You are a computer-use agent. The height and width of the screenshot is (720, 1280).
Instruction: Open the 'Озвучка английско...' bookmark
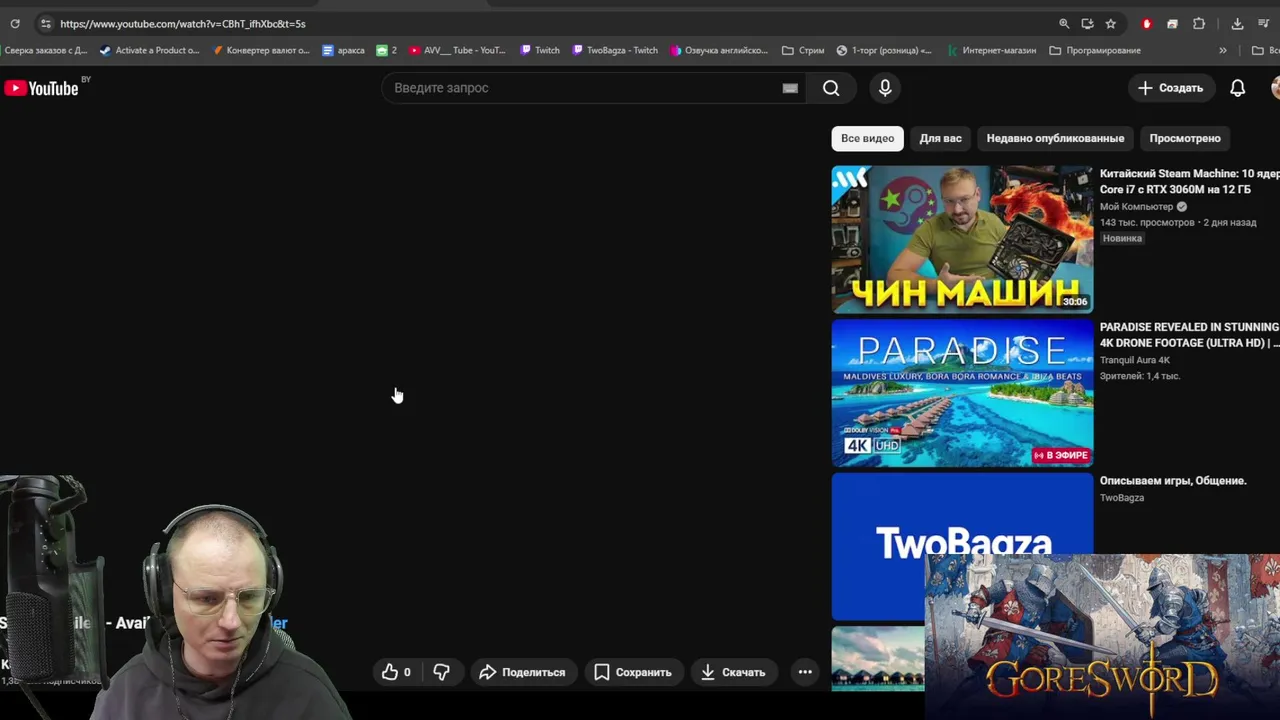pos(719,50)
